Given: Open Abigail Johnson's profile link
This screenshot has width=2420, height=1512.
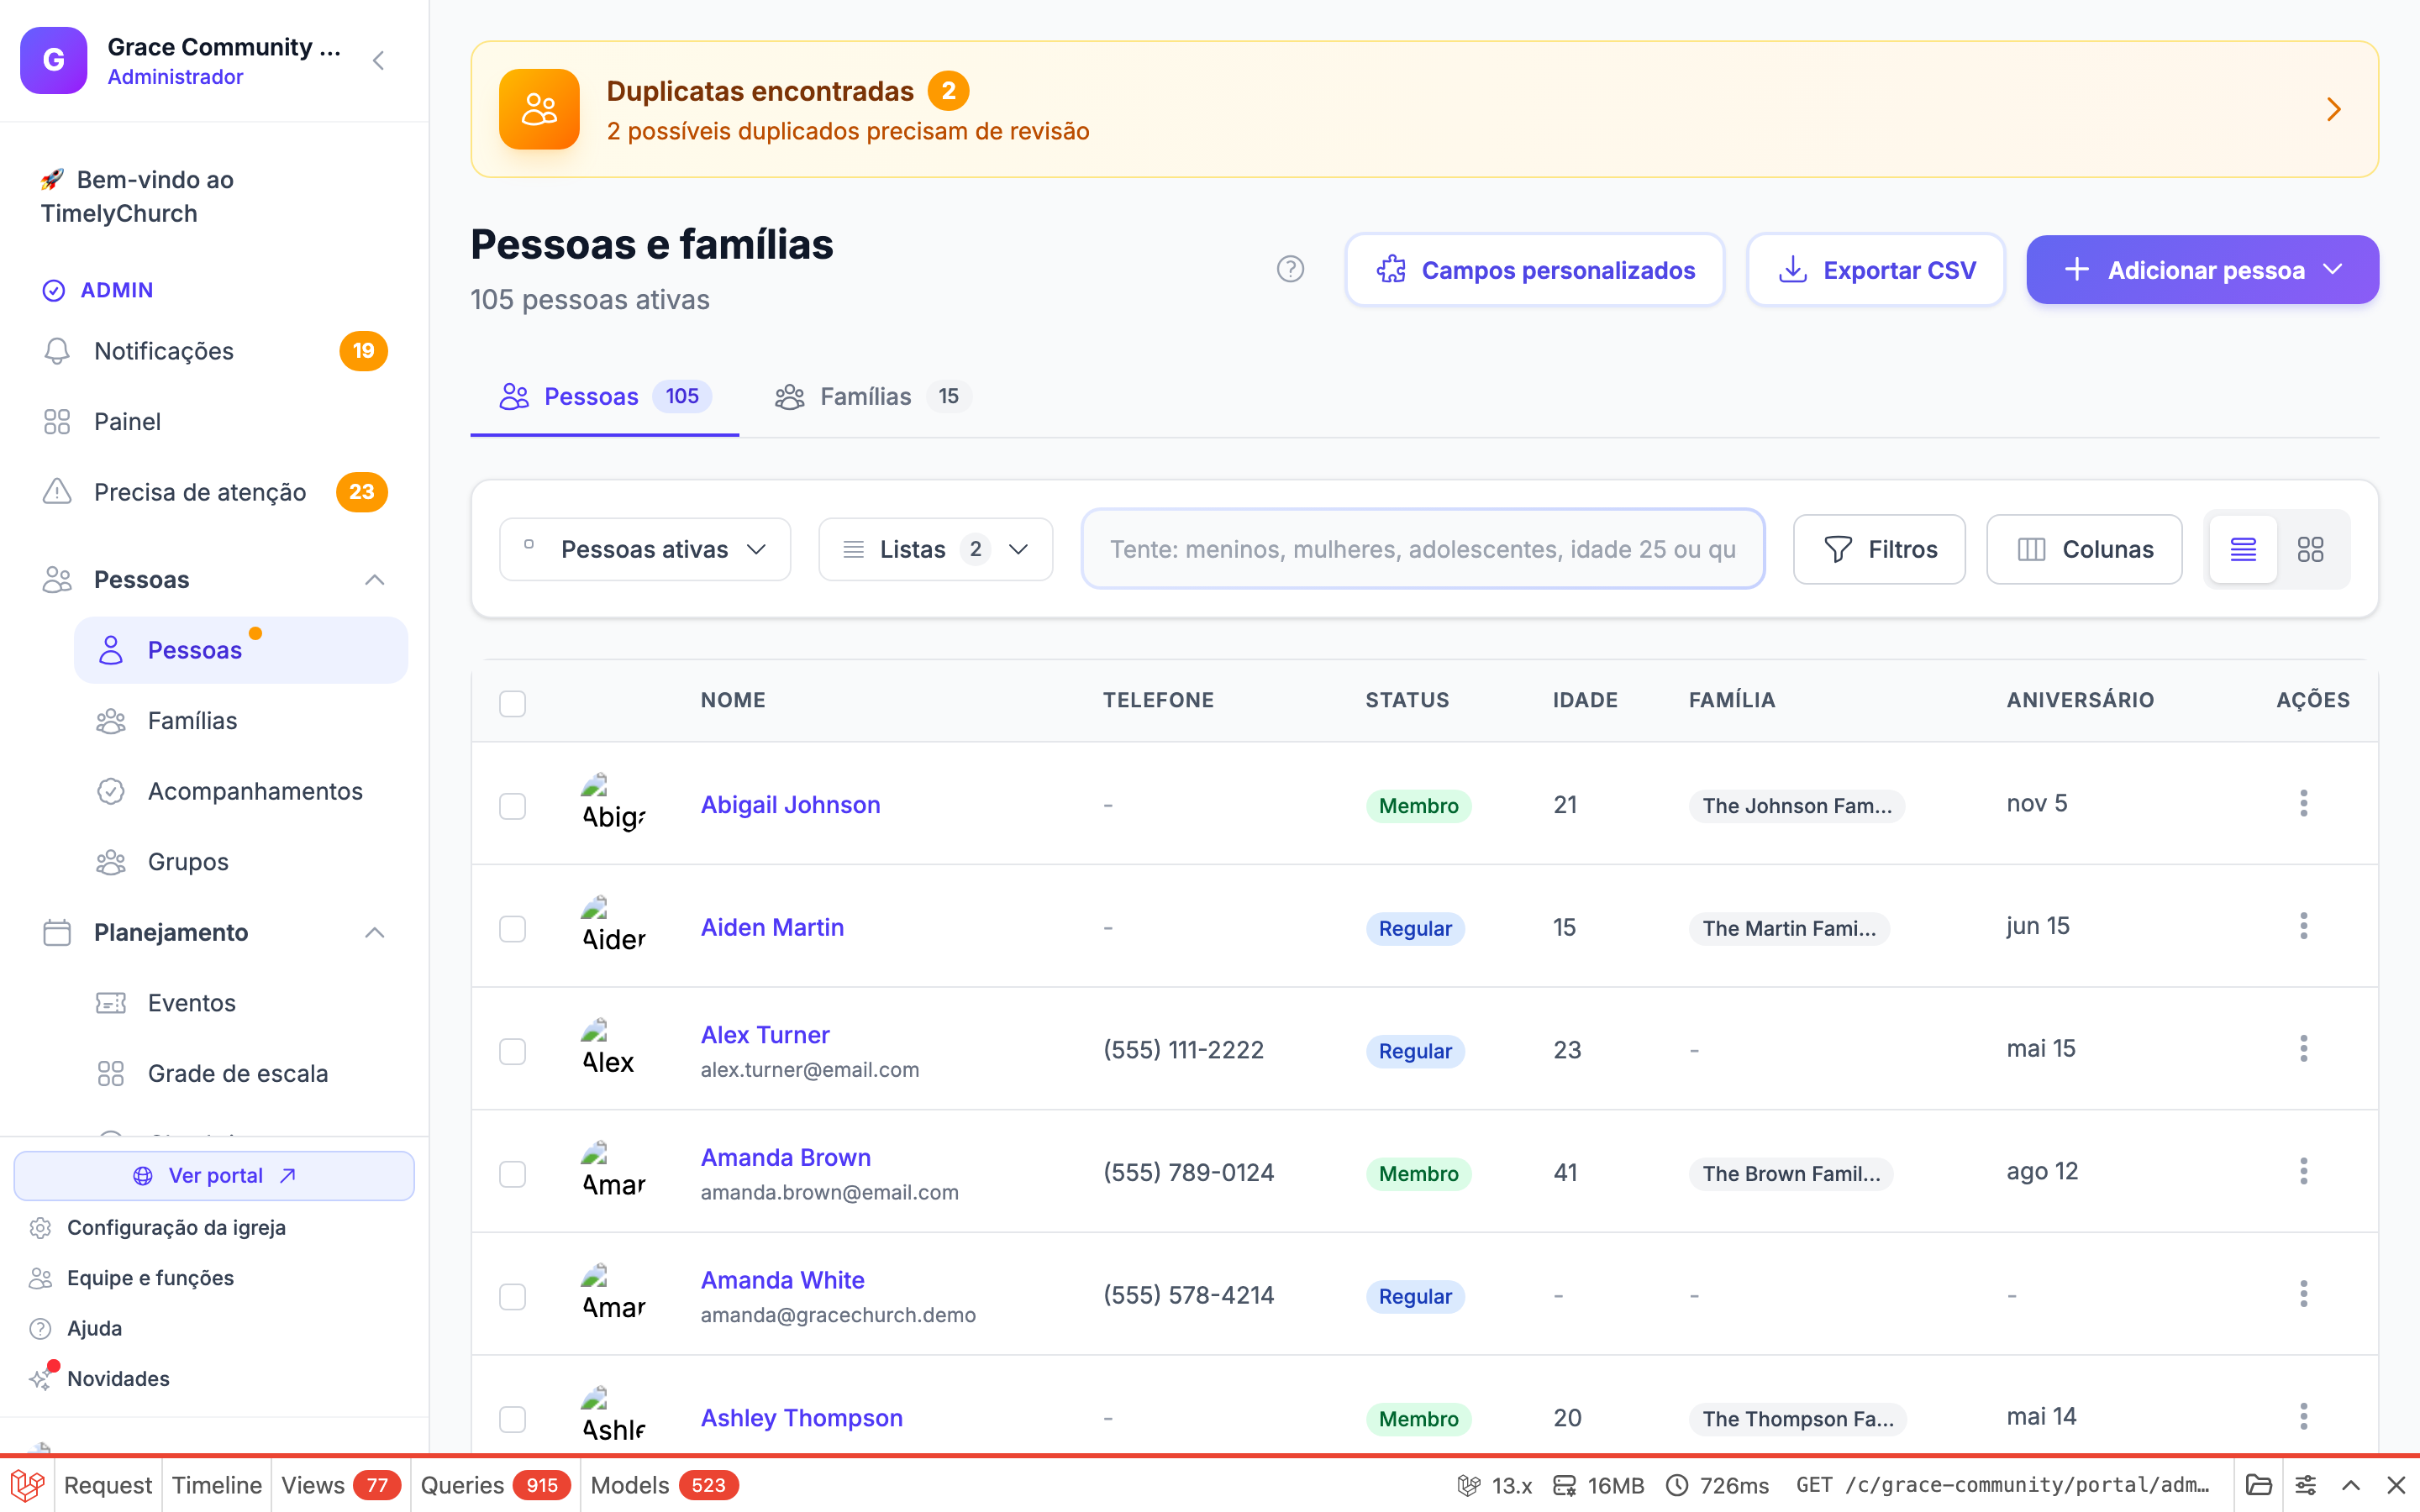Looking at the screenshot, I should click(790, 805).
